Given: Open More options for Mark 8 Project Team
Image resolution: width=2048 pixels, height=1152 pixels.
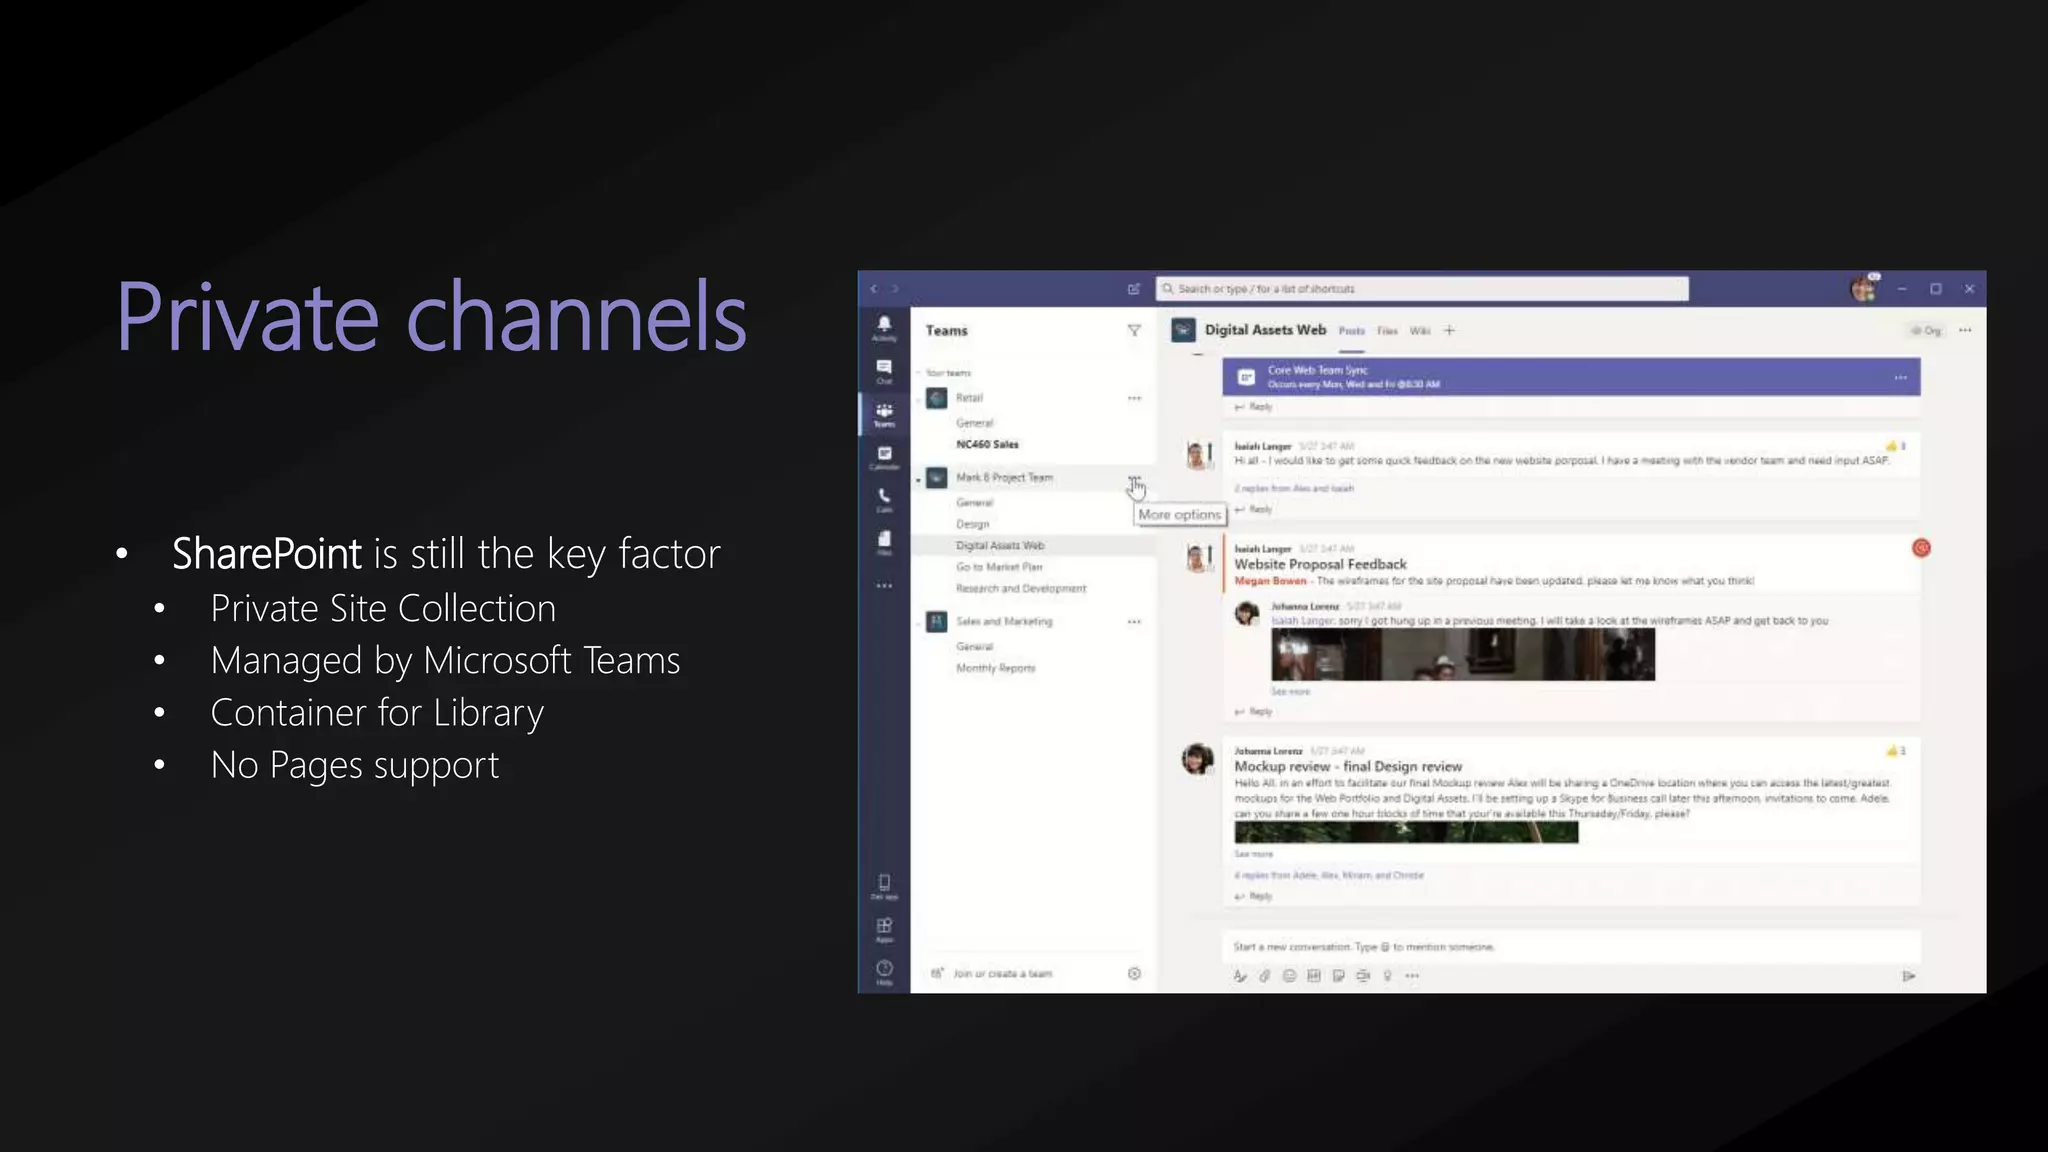Looking at the screenshot, I should (1134, 479).
